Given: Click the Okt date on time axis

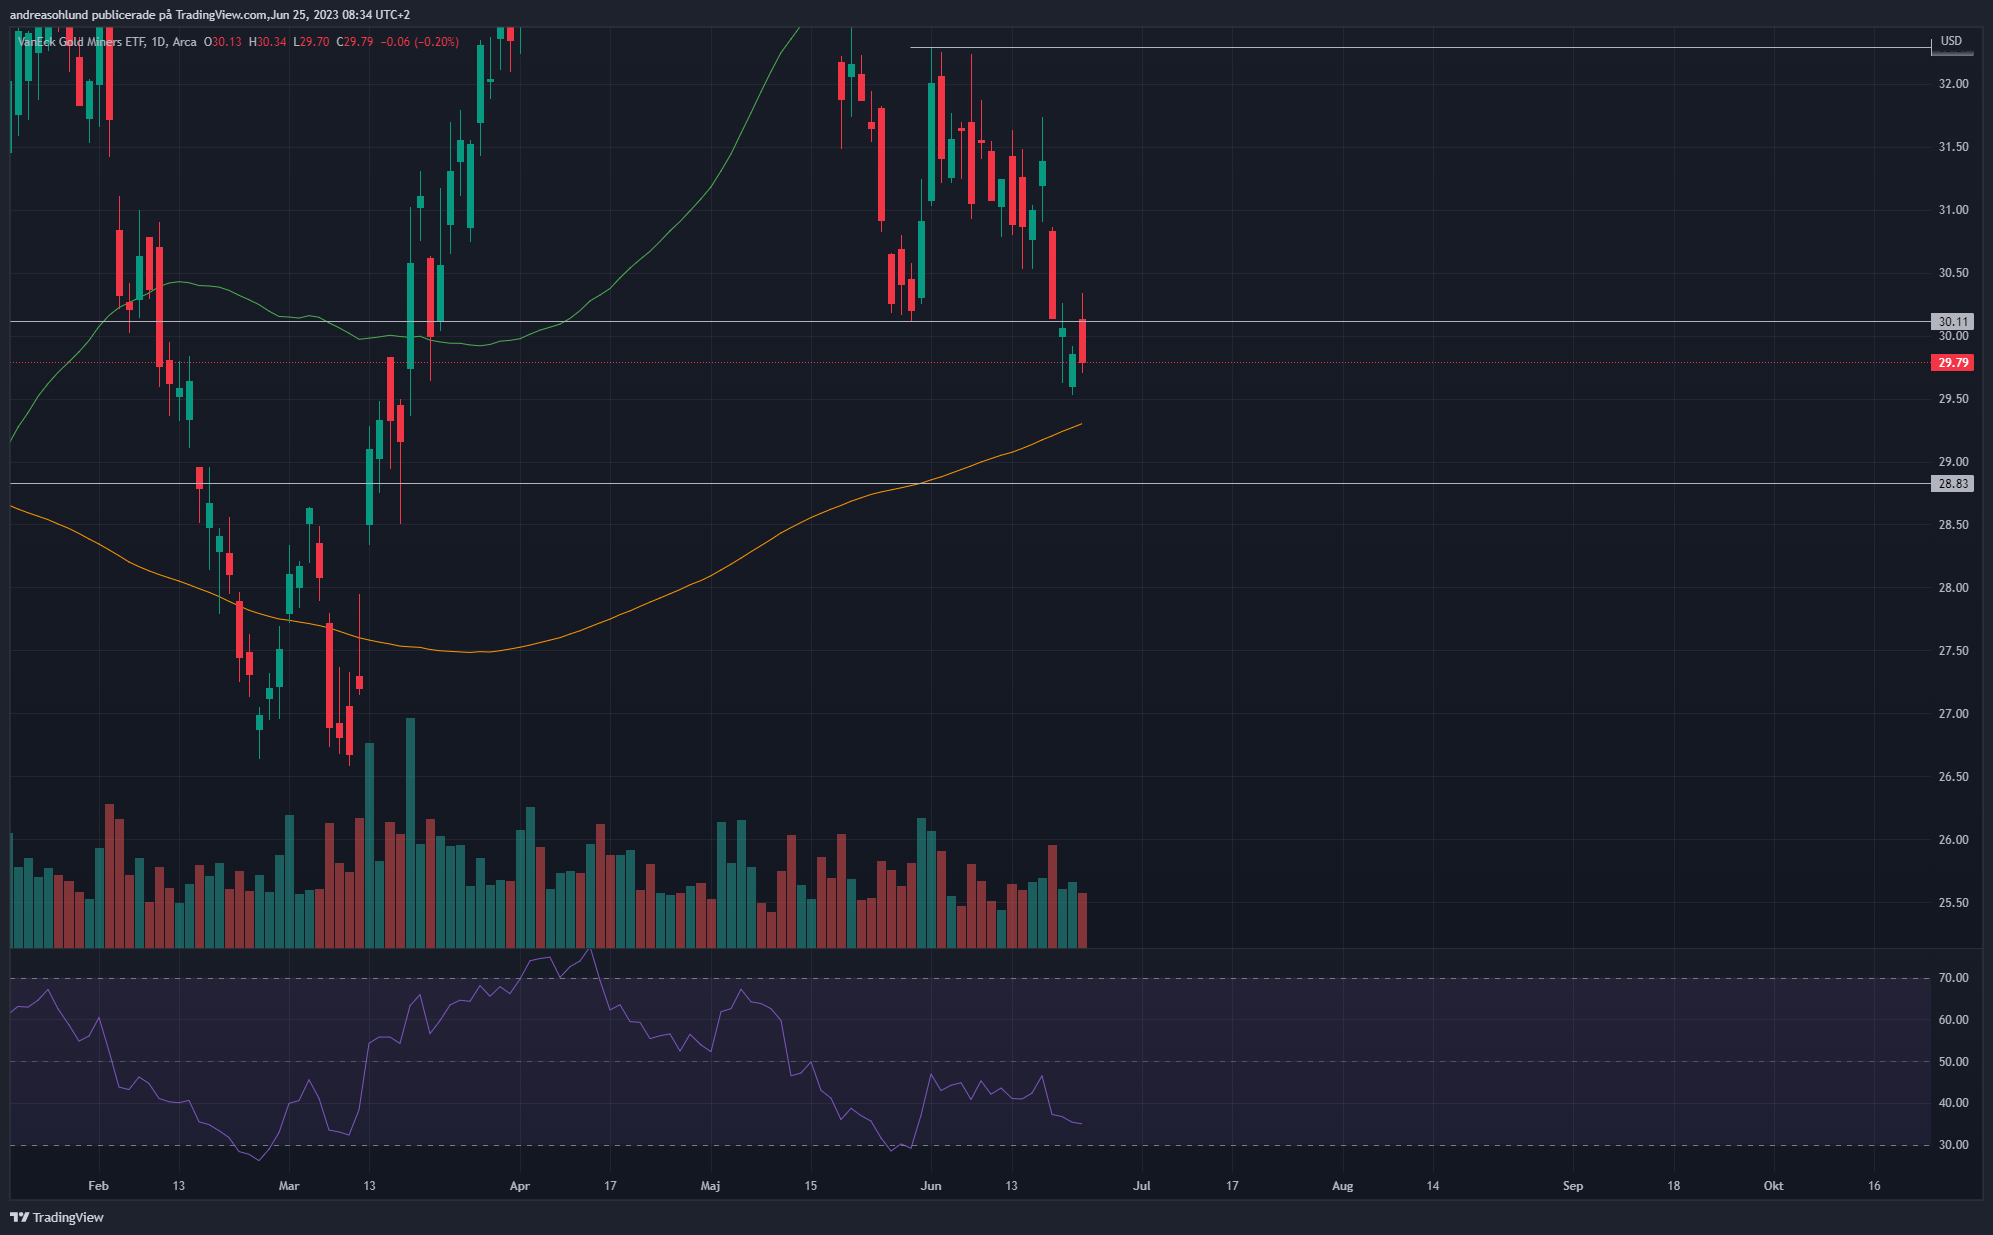Looking at the screenshot, I should (x=1773, y=1186).
